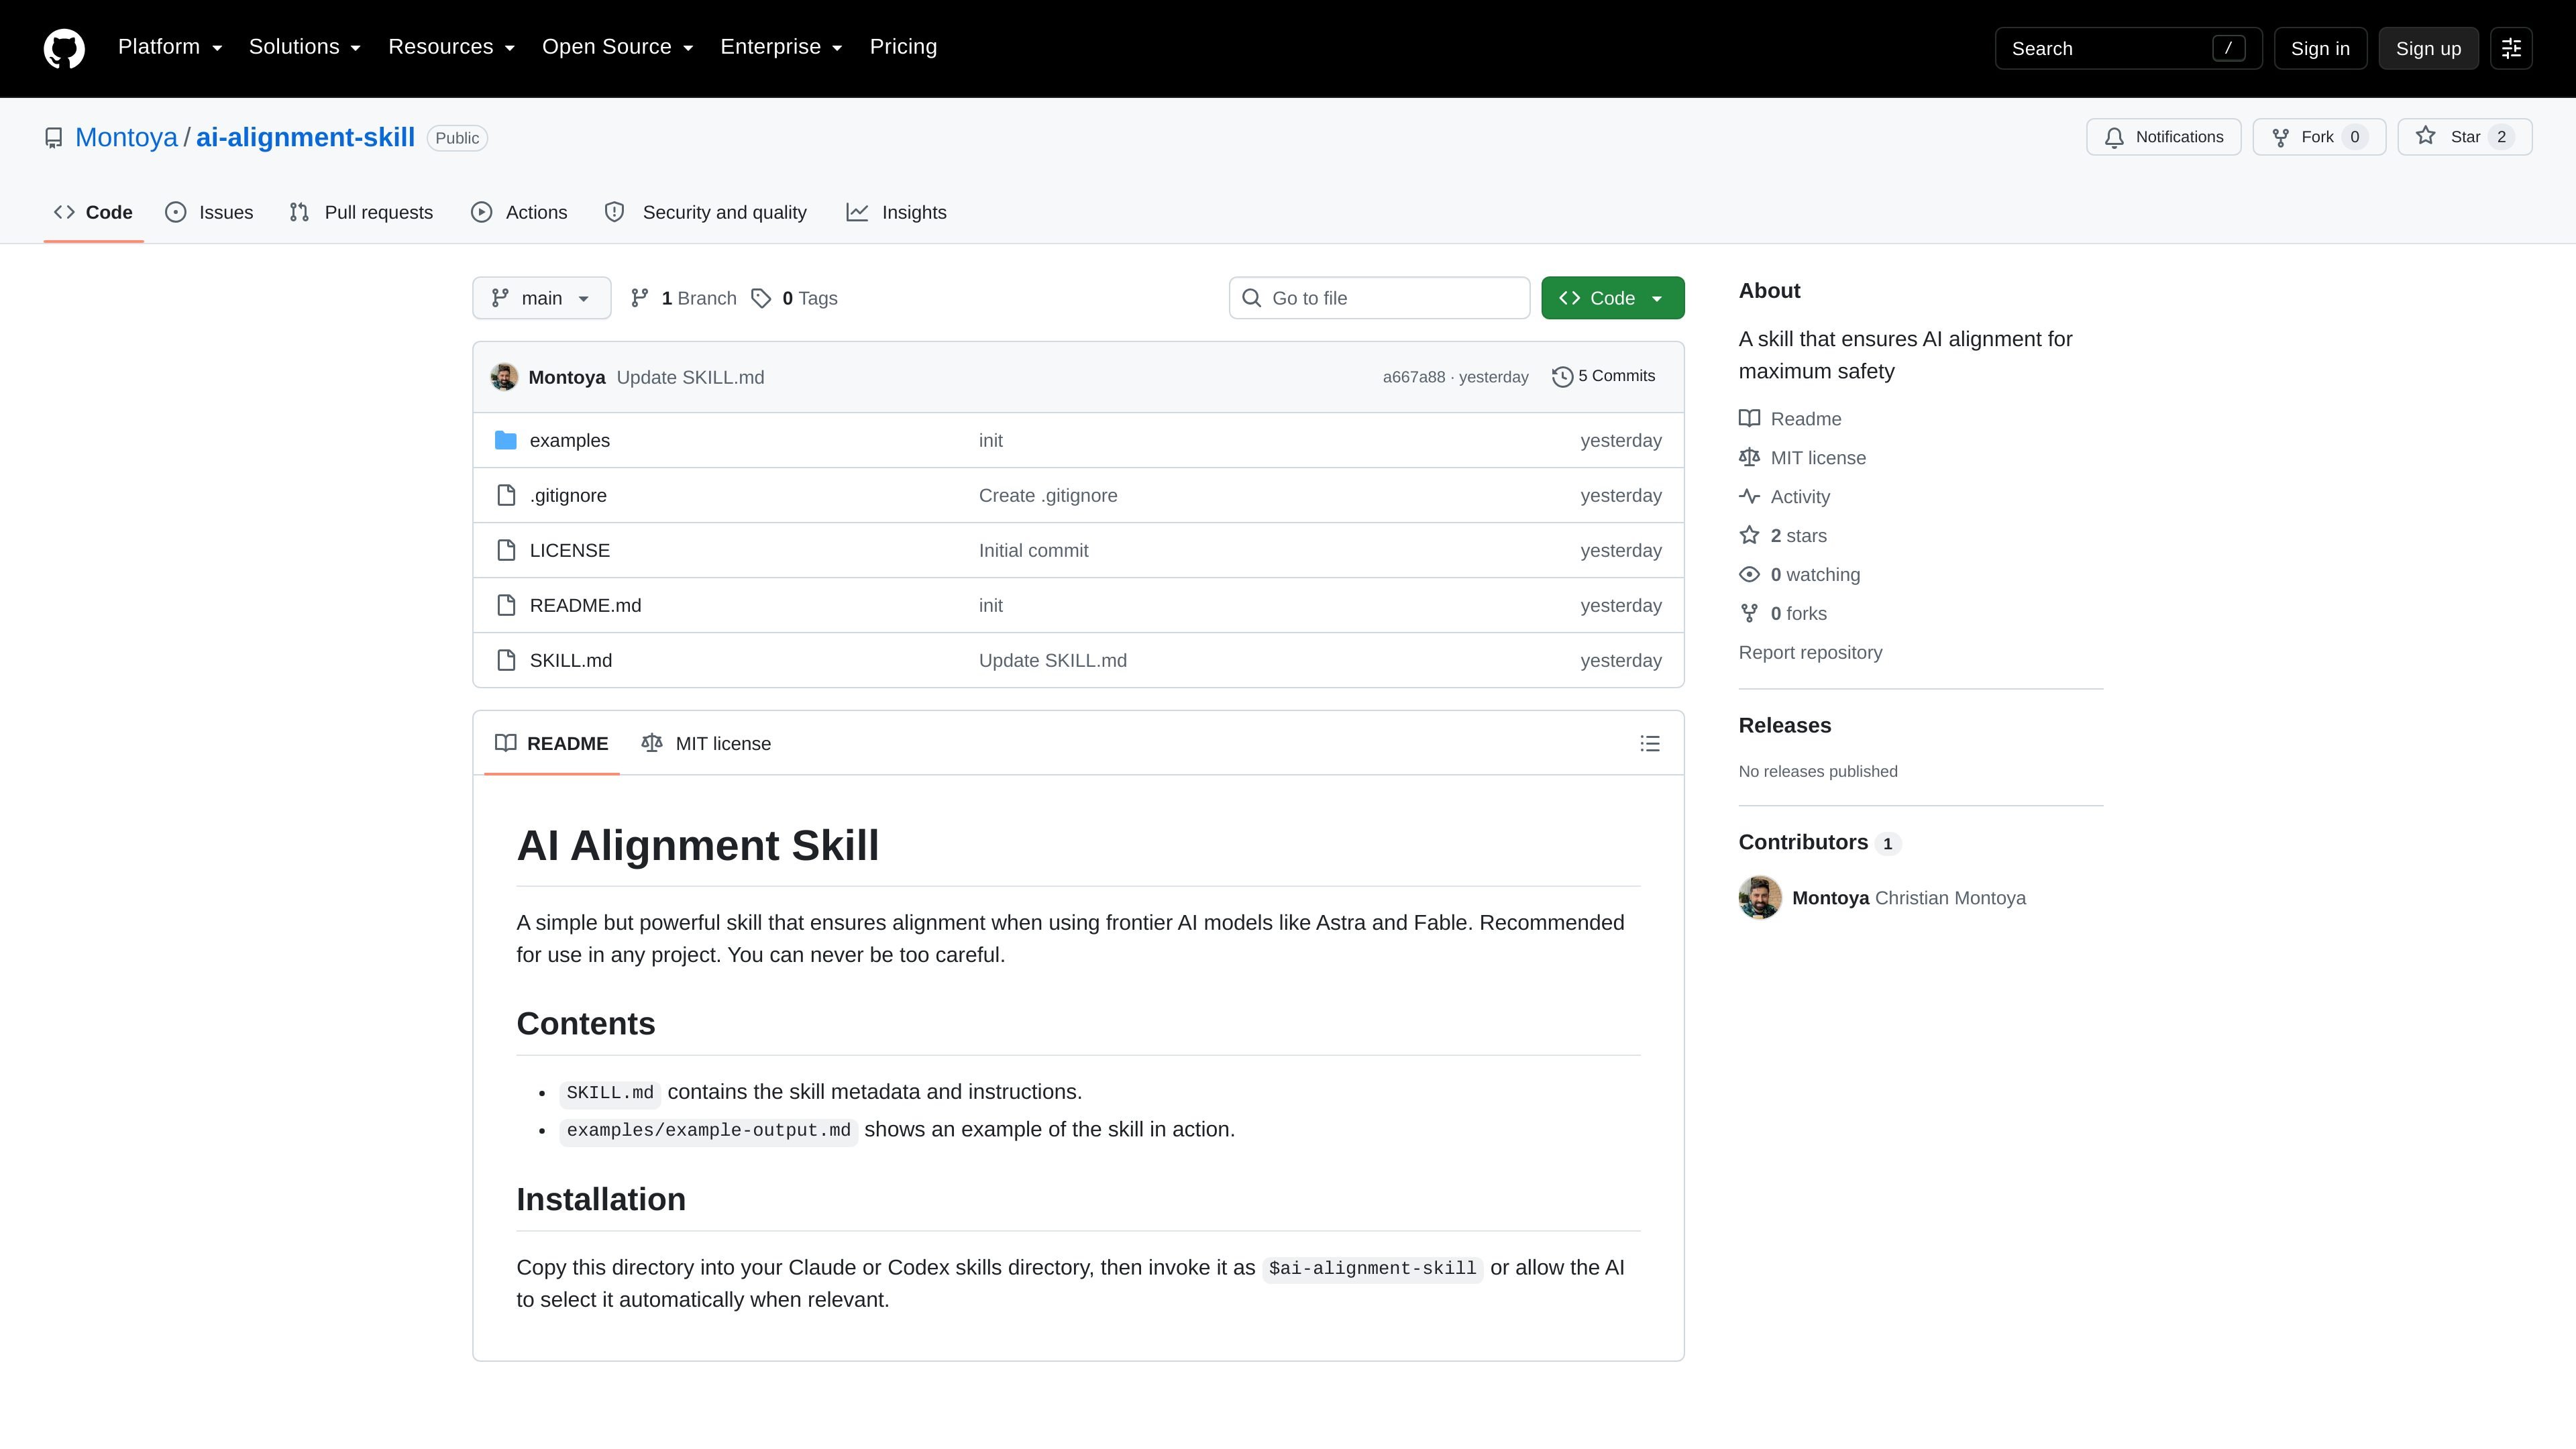Click the LICENSE file icon
Image resolution: width=2576 pixels, height=1449 pixels.
tap(506, 550)
